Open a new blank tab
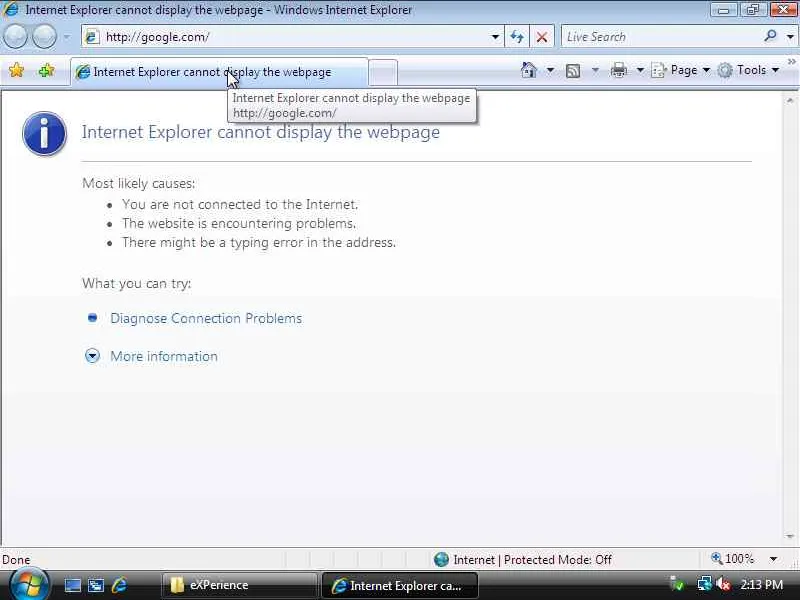Viewport: 800px width, 600px height. [383, 72]
